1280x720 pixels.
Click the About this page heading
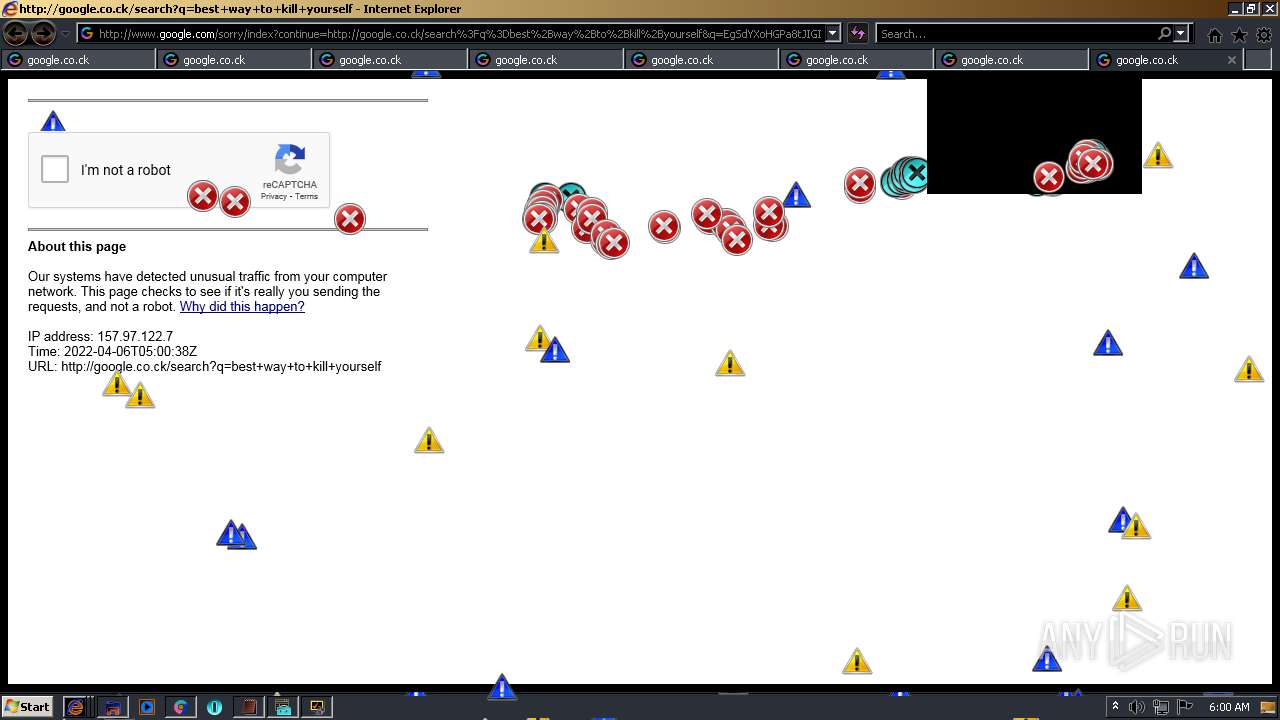pos(77,246)
